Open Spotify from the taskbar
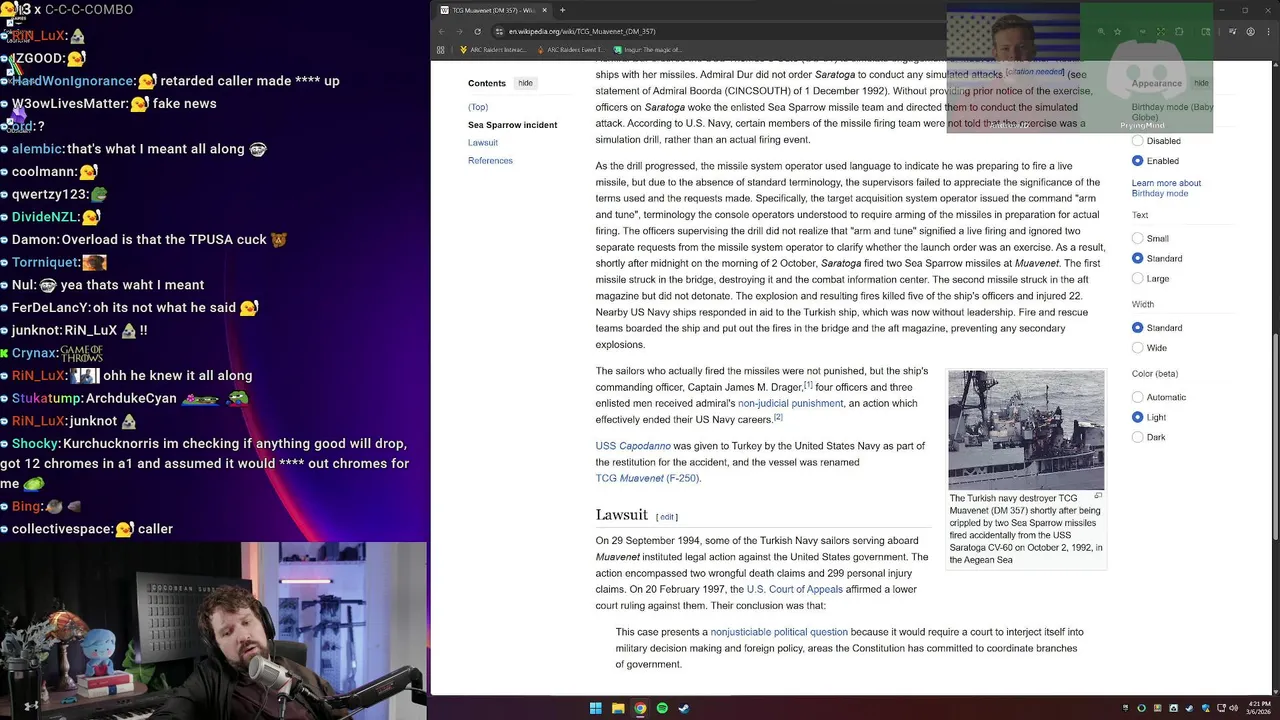 (x=662, y=708)
